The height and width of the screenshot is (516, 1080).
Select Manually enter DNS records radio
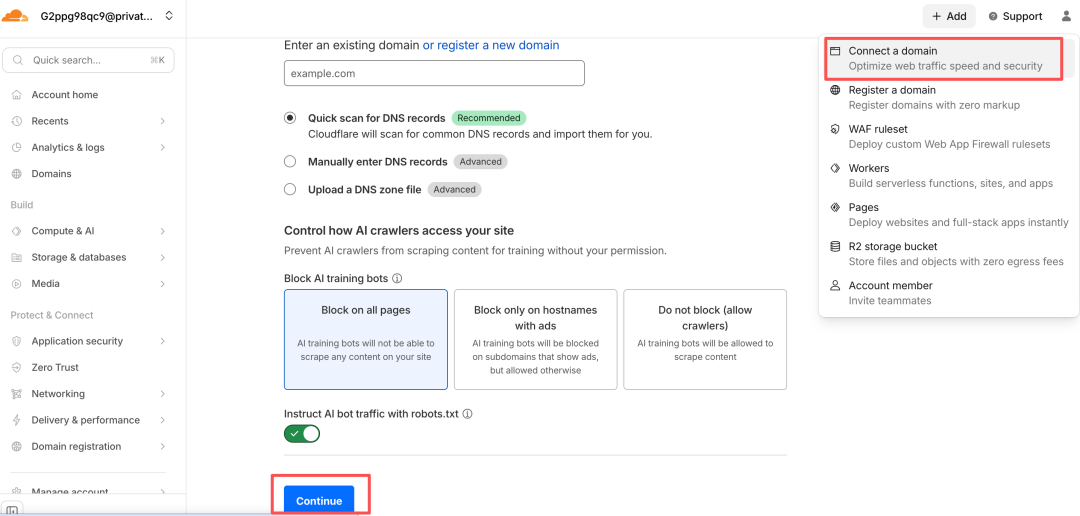(x=290, y=162)
